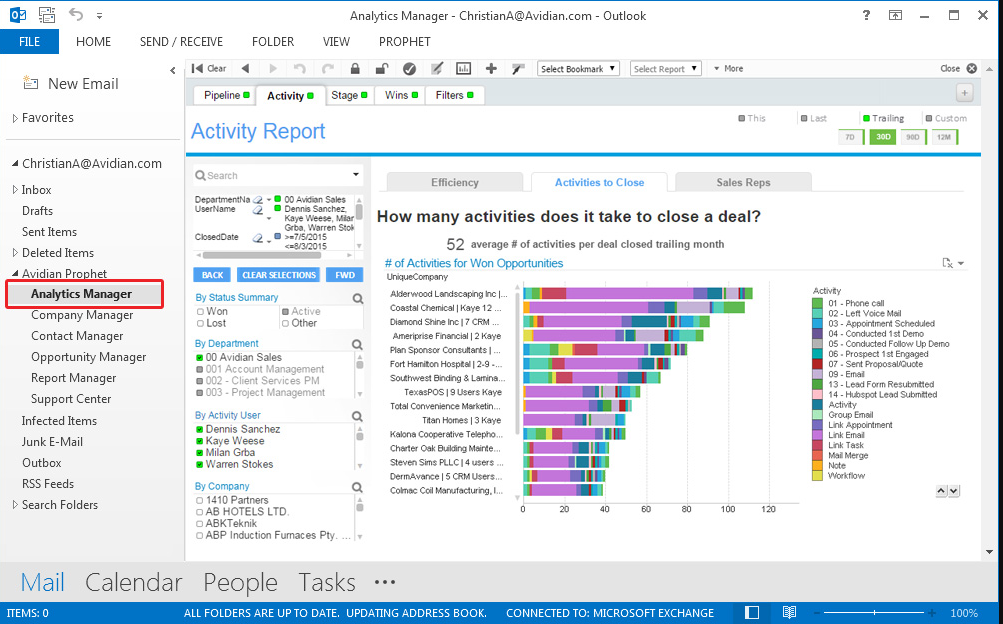The width and height of the screenshot is (1003, 624).
Task: Switch to the Pipeline tab
Action: click(226, 95)
